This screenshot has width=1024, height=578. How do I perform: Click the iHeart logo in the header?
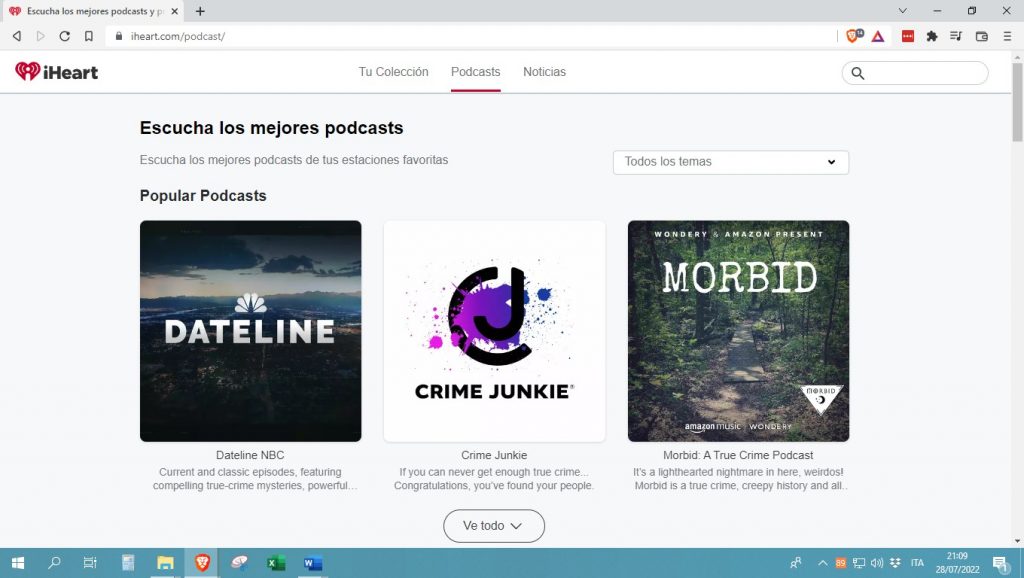point(56,72)
